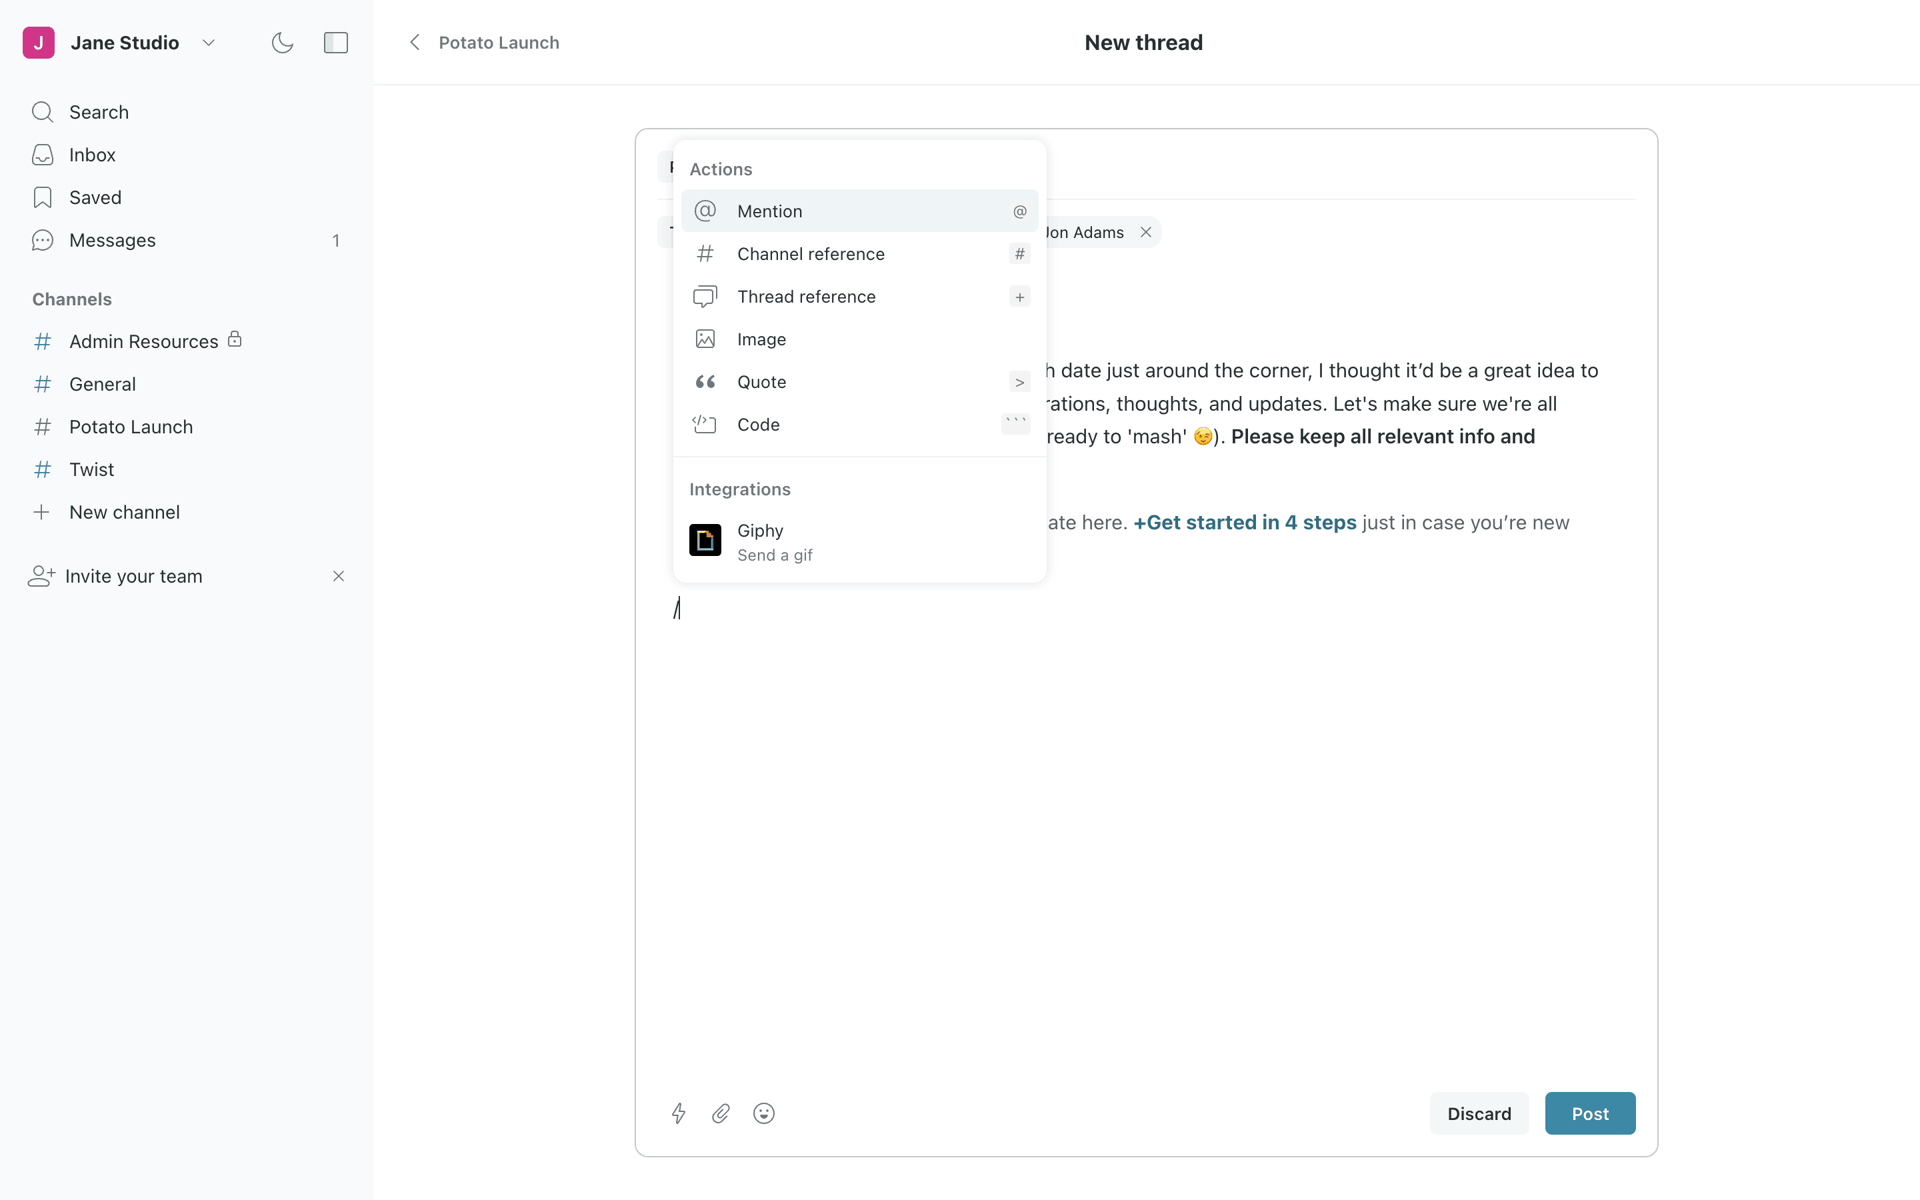
Task: Go to Saved items
Action: click(x=186, y=198)
